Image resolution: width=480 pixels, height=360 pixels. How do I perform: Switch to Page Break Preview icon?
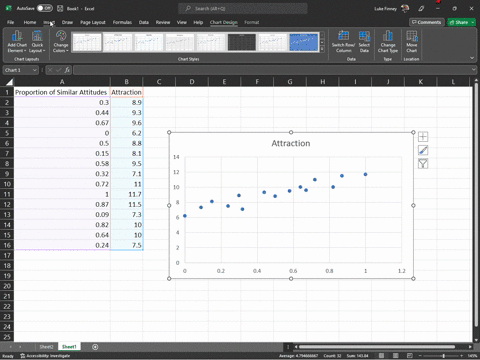tap(410, 356)
